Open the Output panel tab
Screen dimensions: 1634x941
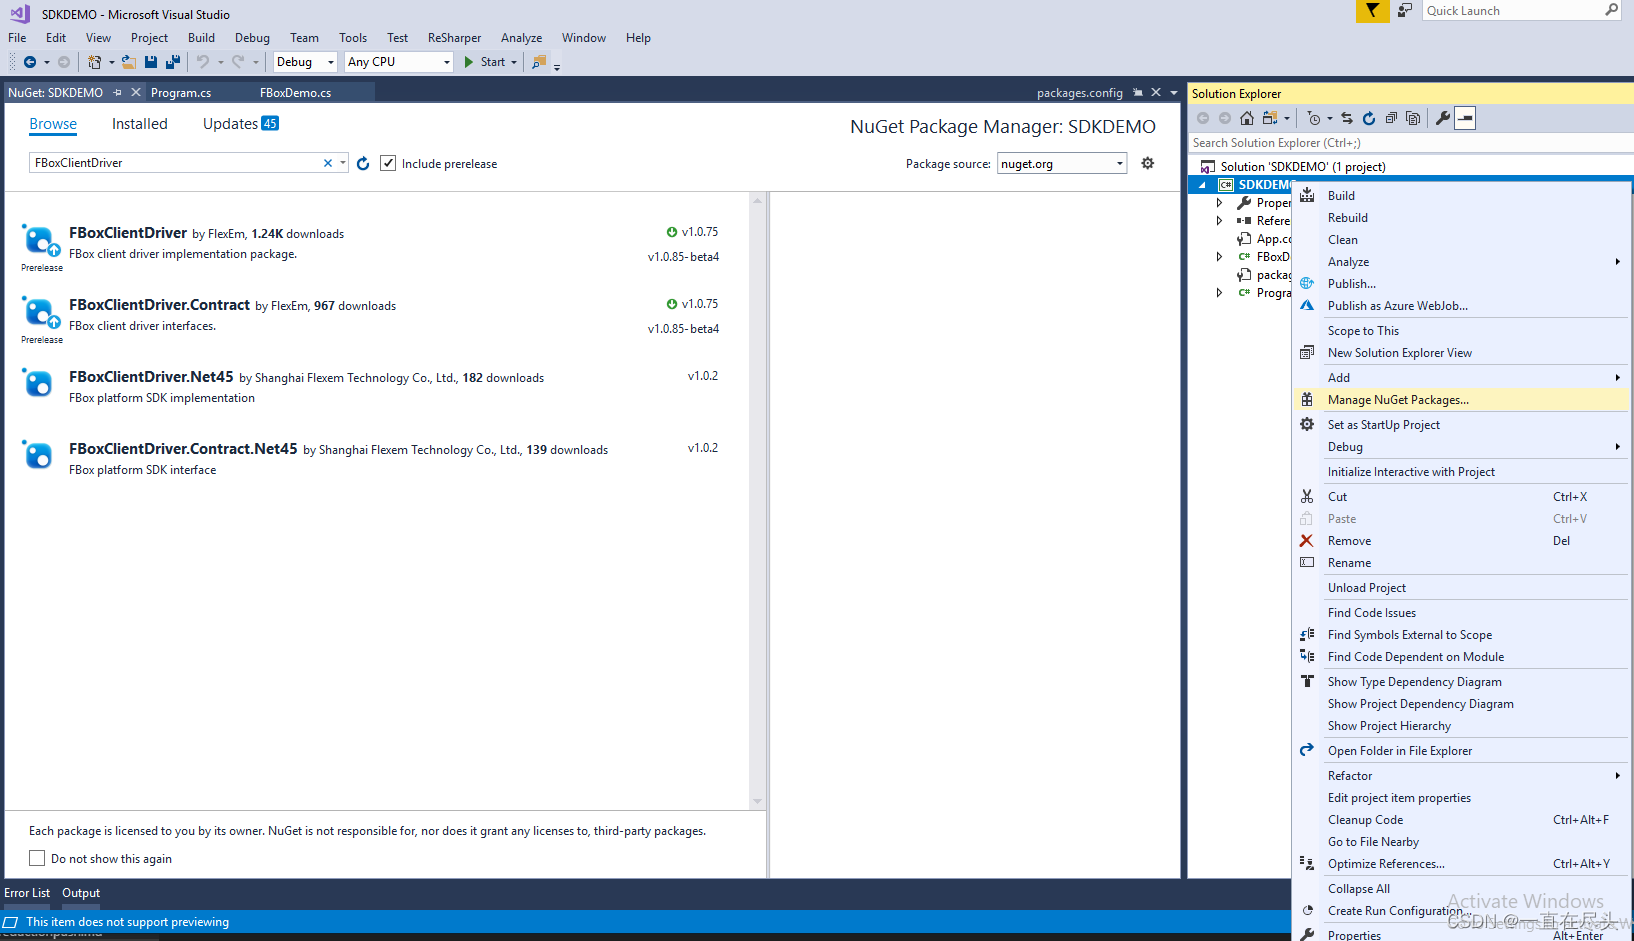[81, 893]
